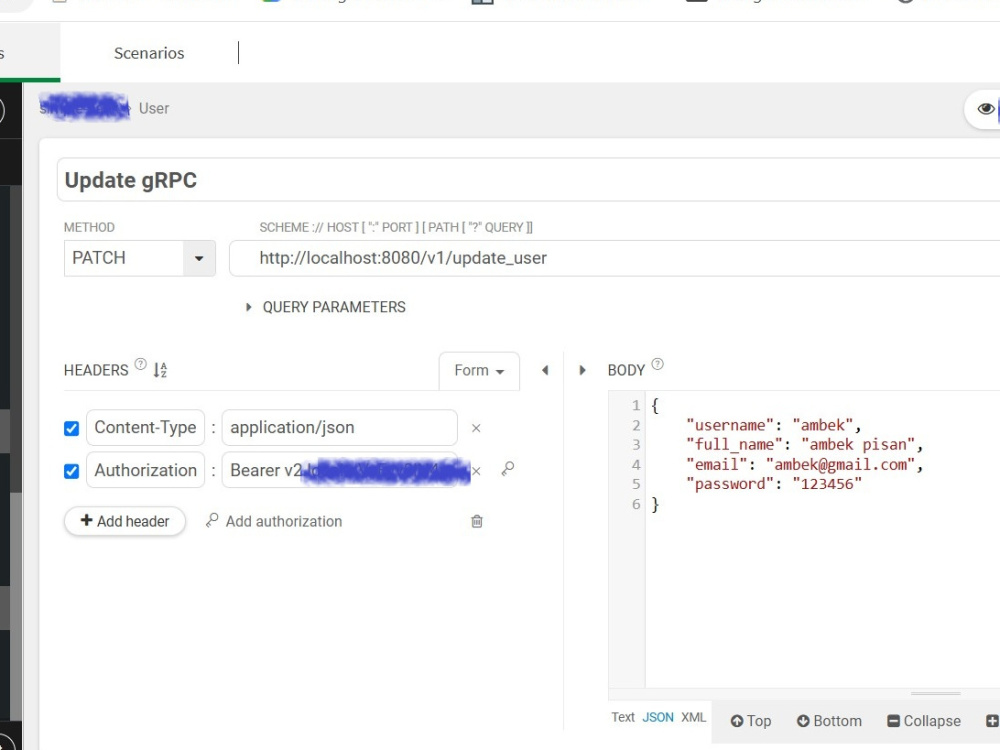The width and height of the screenshot is (1000, 750).
Task: Remove the Content-Type header
Action: click(476, 428)
